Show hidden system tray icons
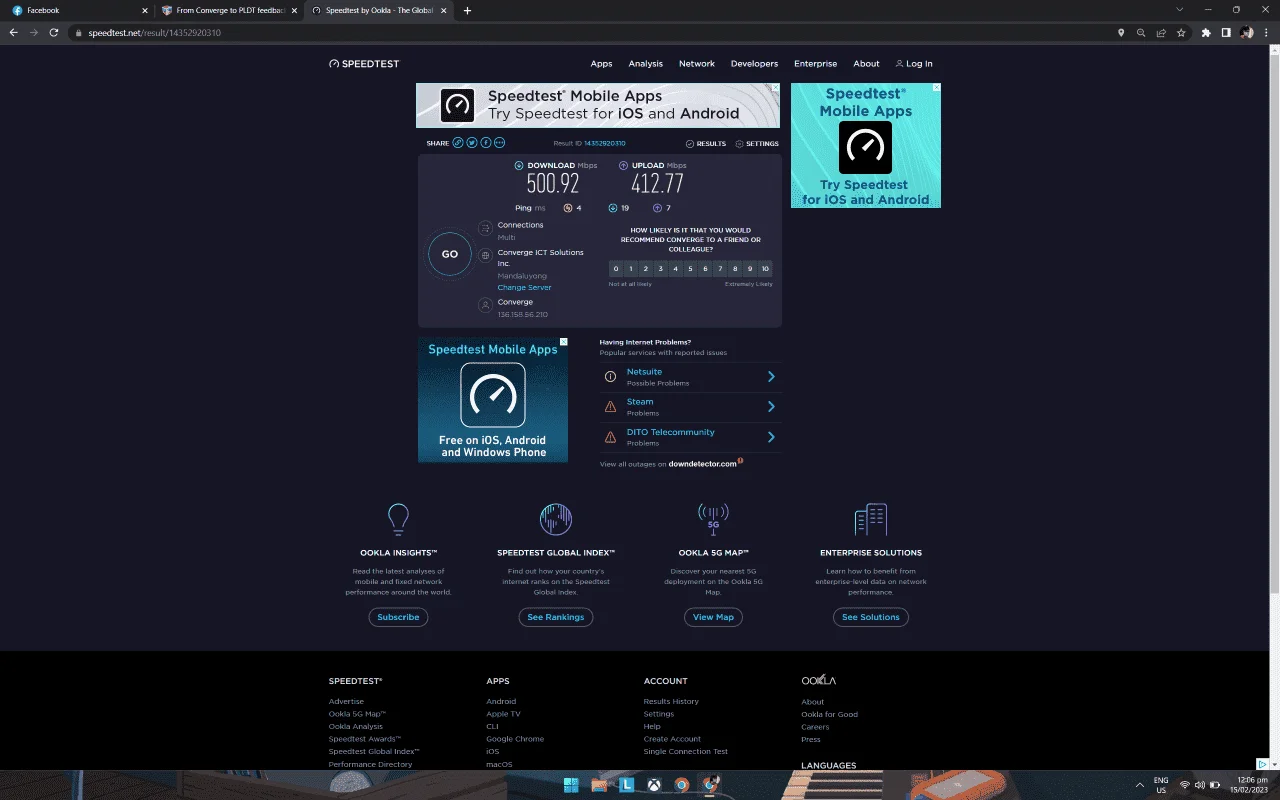The image size is (1280, 800). [x=1139, y=785]
